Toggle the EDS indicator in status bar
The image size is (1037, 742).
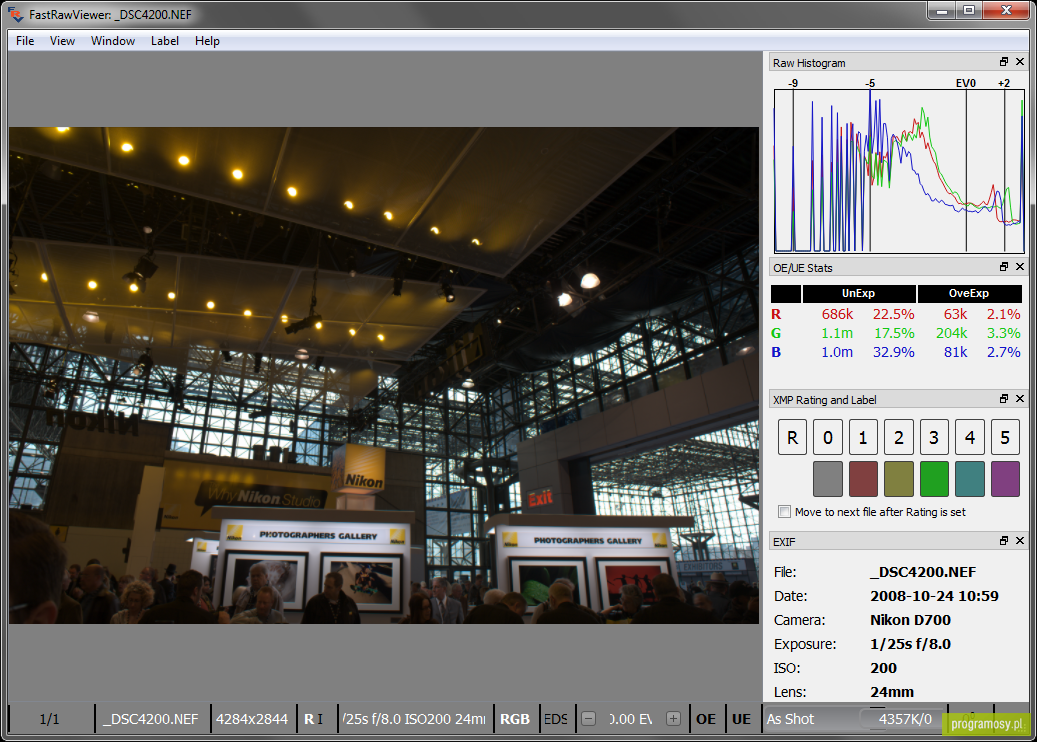[556, 719]
